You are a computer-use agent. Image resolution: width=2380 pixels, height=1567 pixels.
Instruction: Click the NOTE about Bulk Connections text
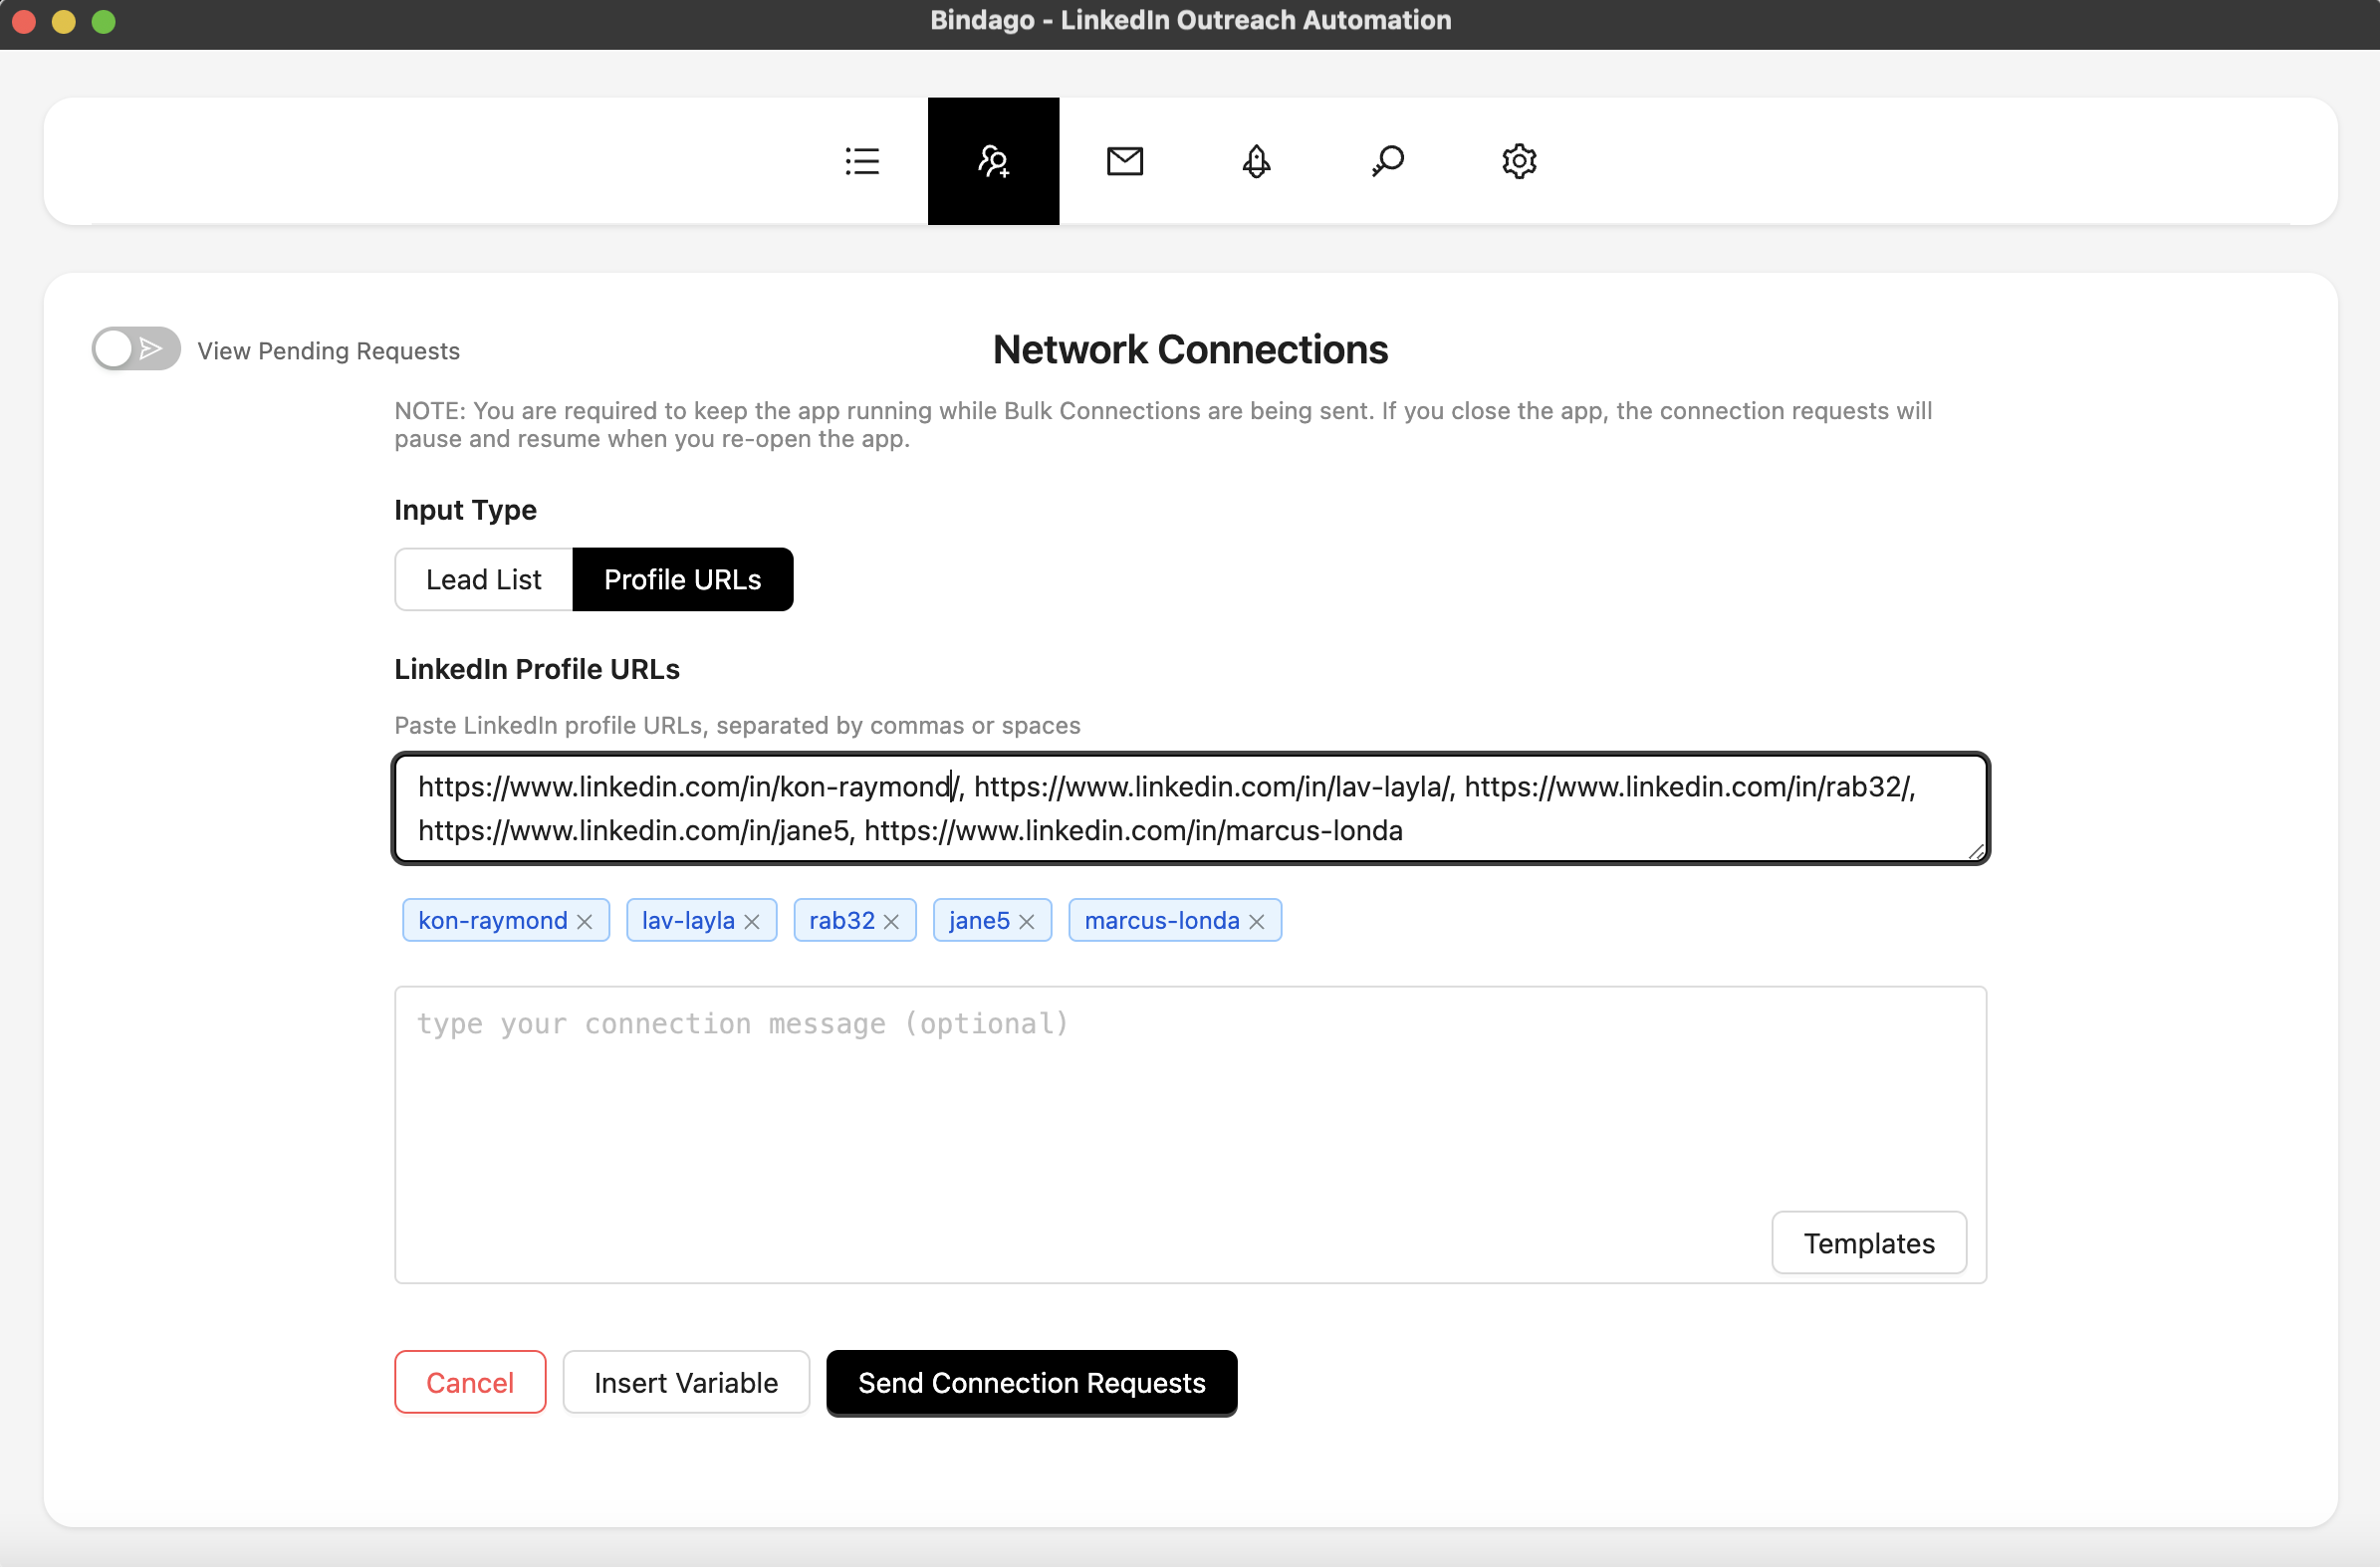coord(1163,425)
